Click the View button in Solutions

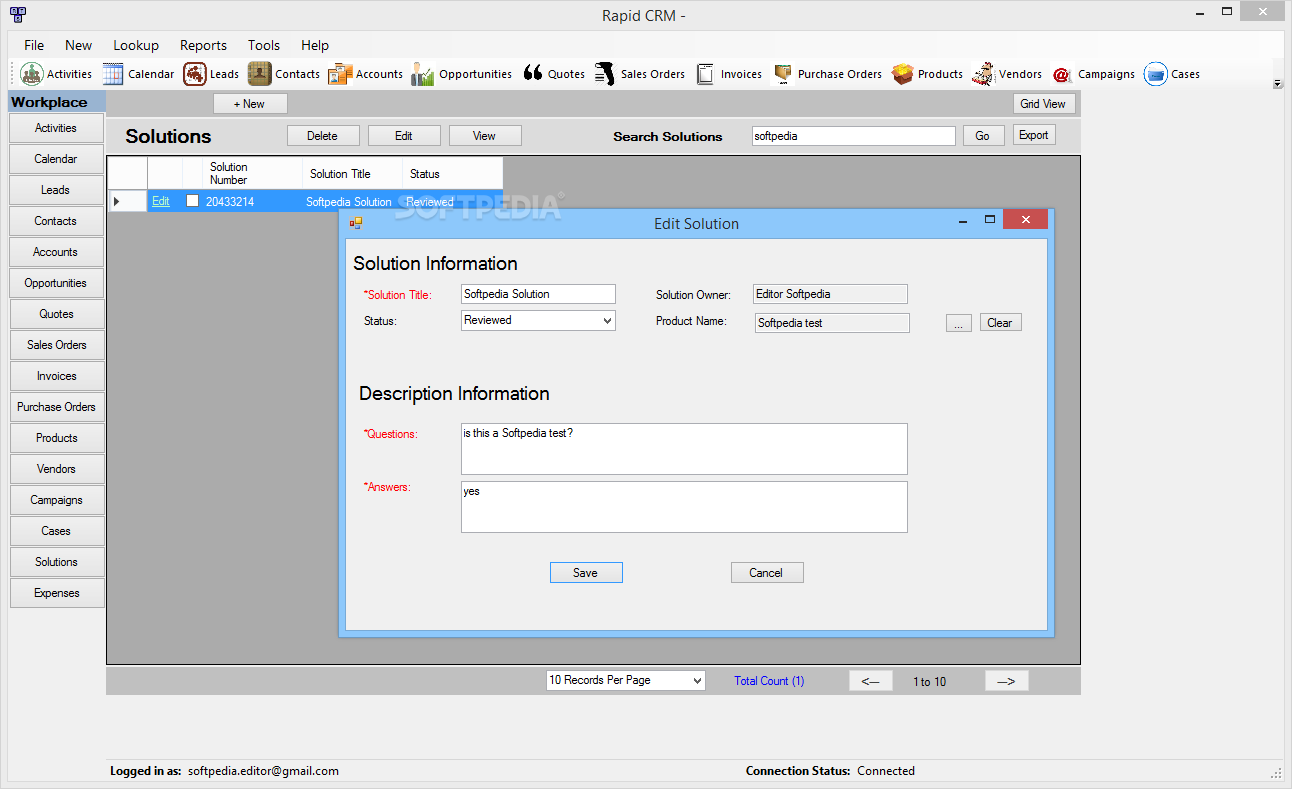click(485, 136)
